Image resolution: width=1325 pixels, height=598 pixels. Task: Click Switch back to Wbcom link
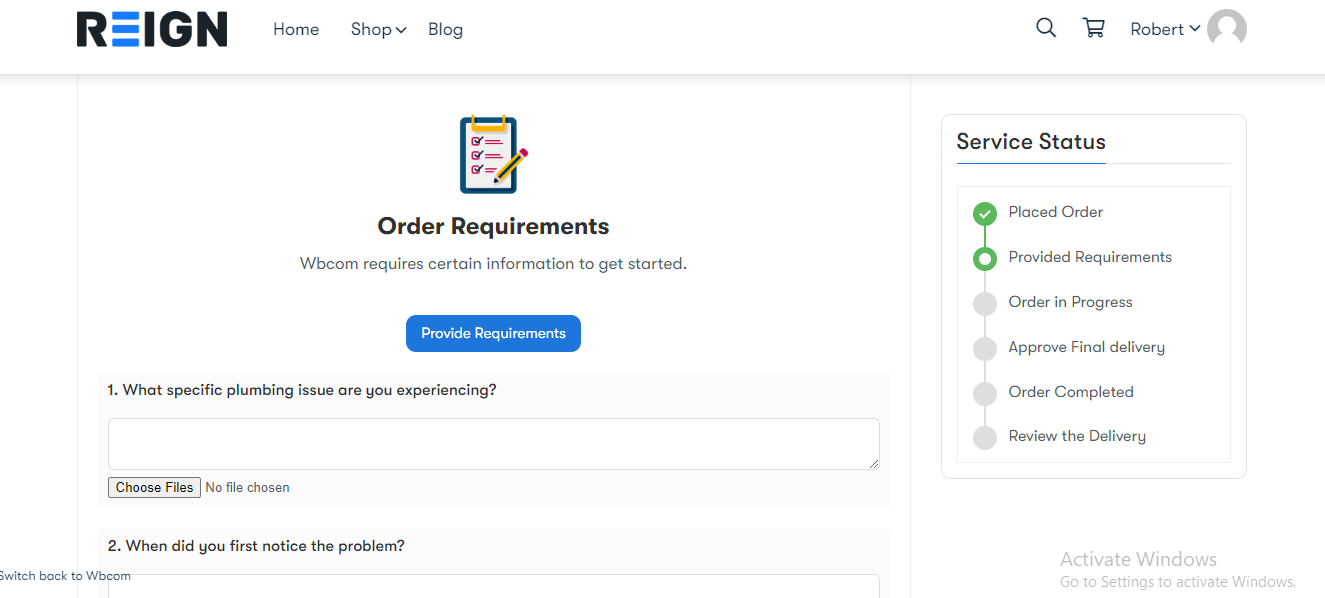pos(65,576)
